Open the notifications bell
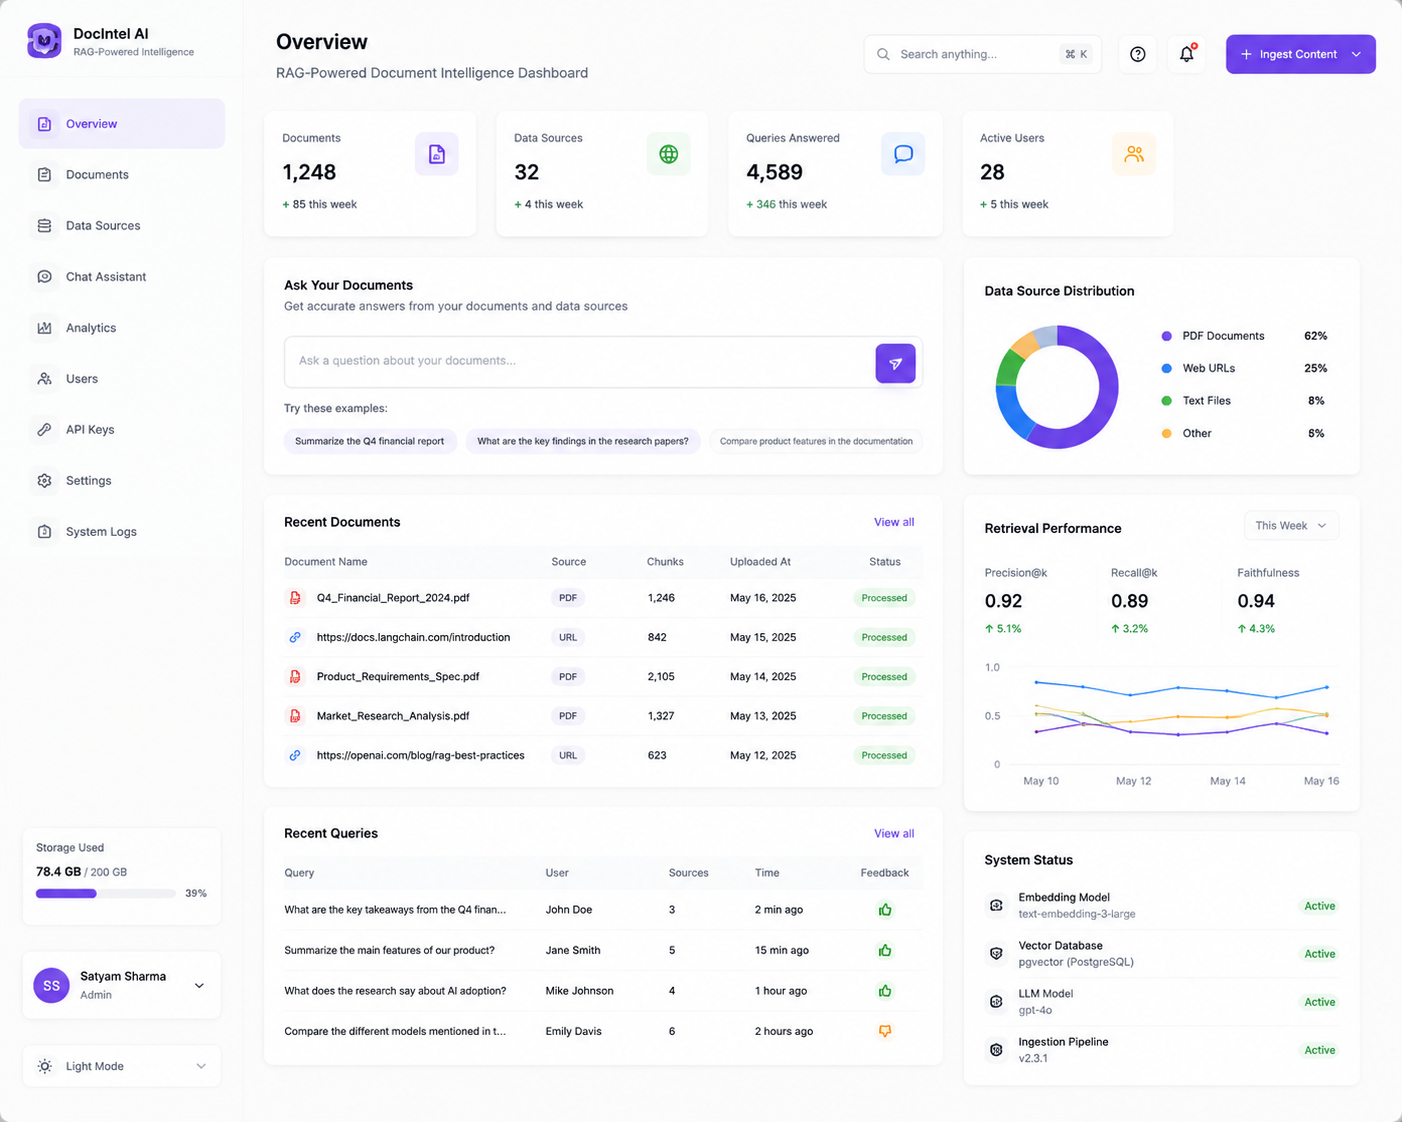The width and height of the screenshot is (1402, 1122). (1187, 54)
